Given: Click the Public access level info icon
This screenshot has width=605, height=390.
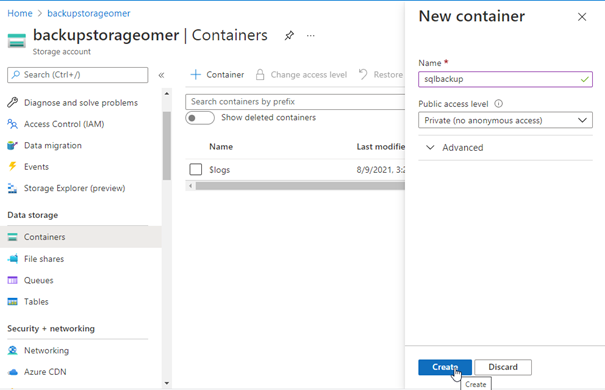Looking at the screenshot, I should (x=499, y=104).
